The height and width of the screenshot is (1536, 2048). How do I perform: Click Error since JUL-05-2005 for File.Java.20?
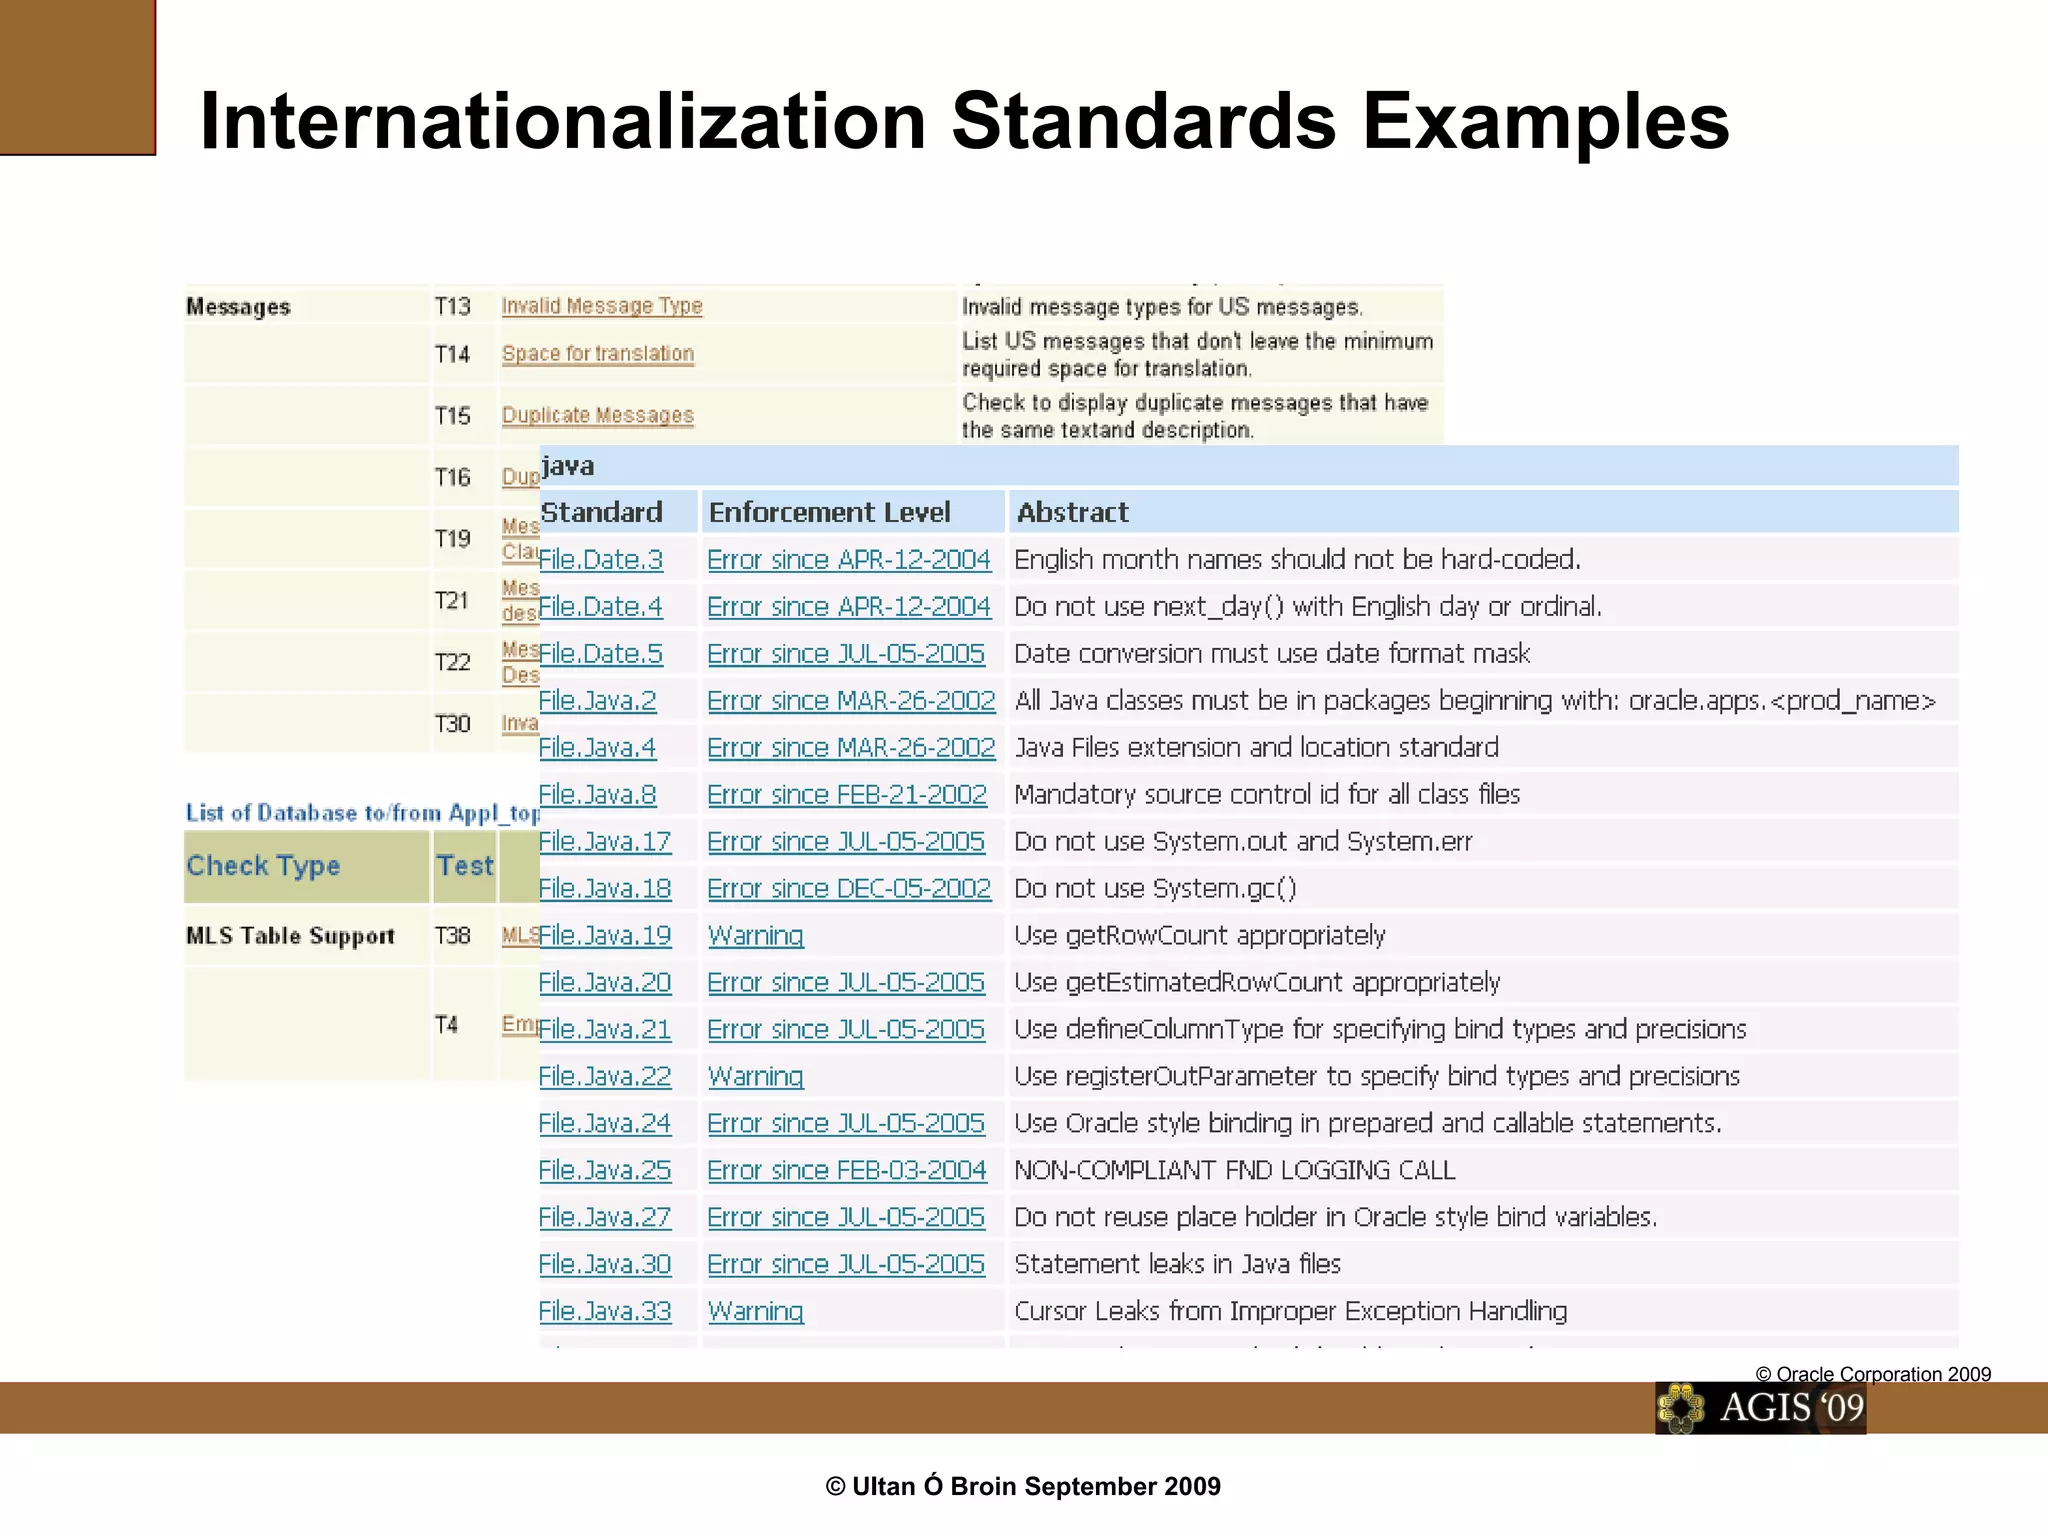tap(846, 982)
